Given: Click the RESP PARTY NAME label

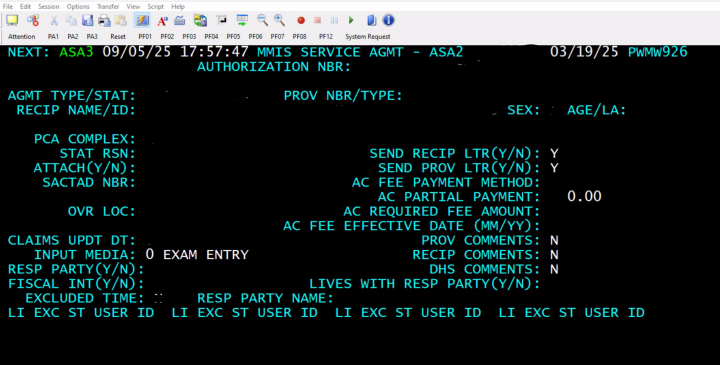Looking at the screenshot, I should (x=265, y=298).
